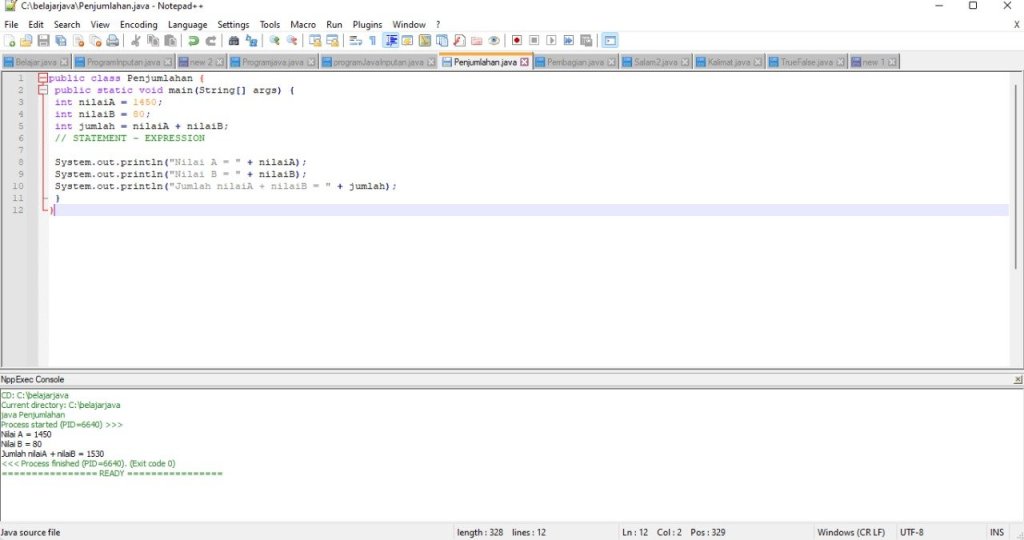
Task: Open Find with the binoculars icon
Action: tap(234, 41)
